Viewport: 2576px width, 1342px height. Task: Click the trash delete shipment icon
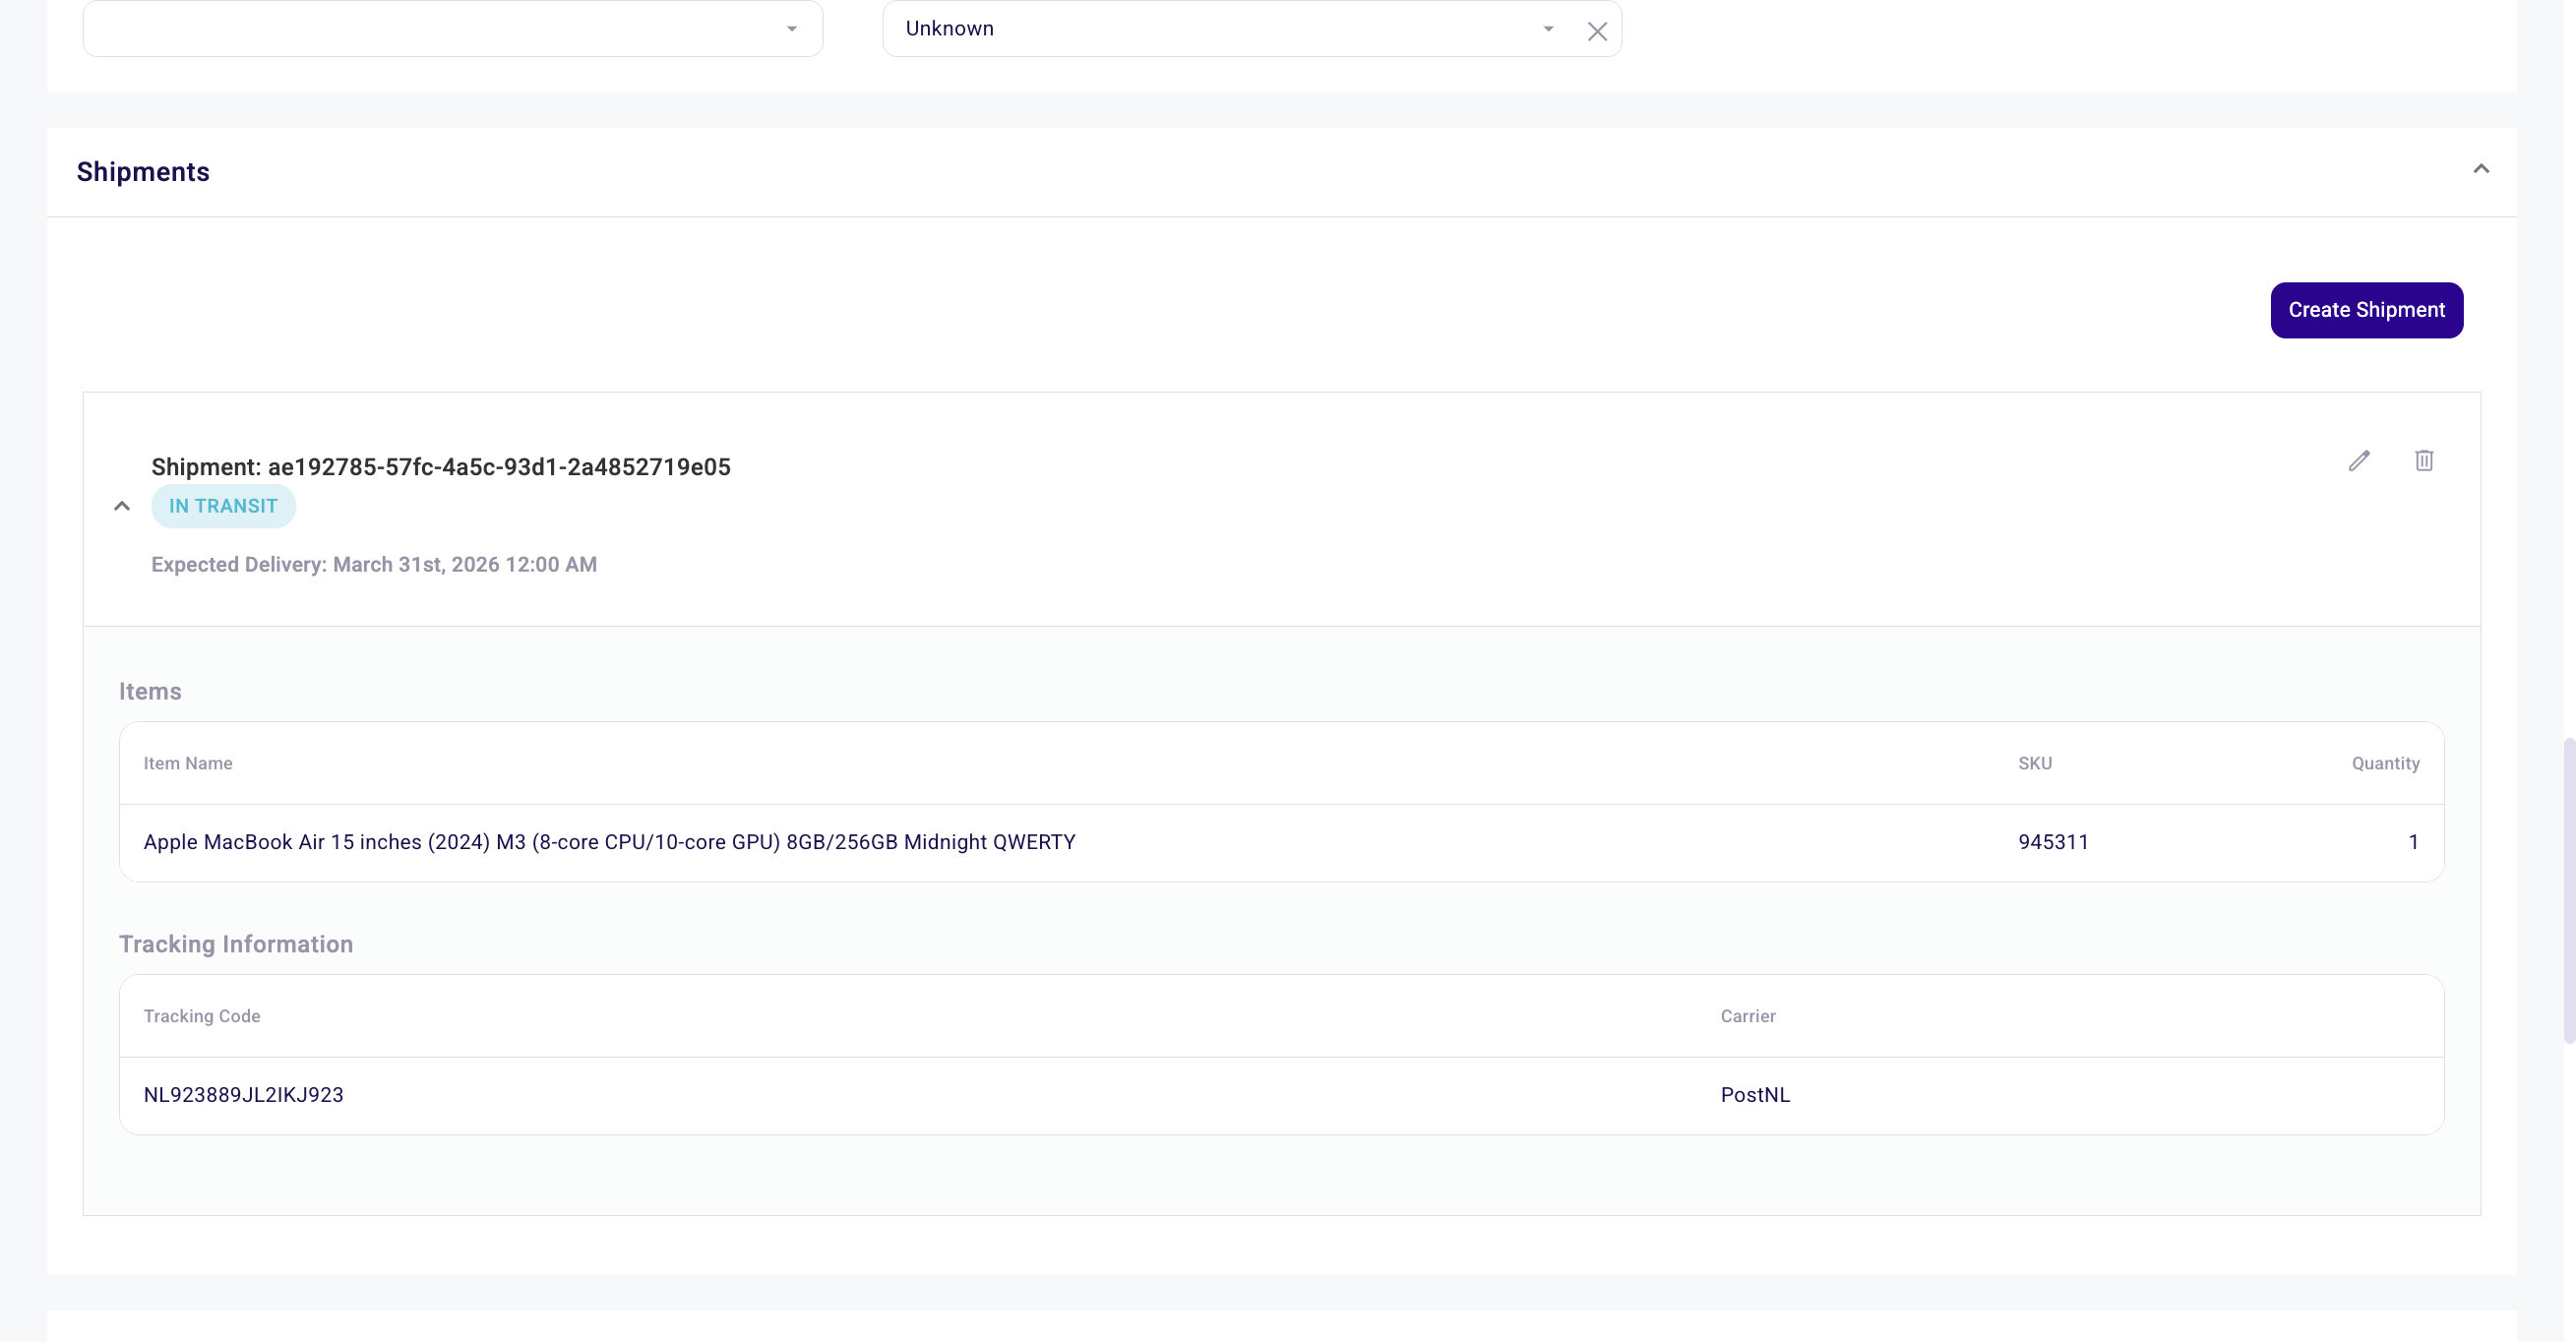tap(2423, 461)
